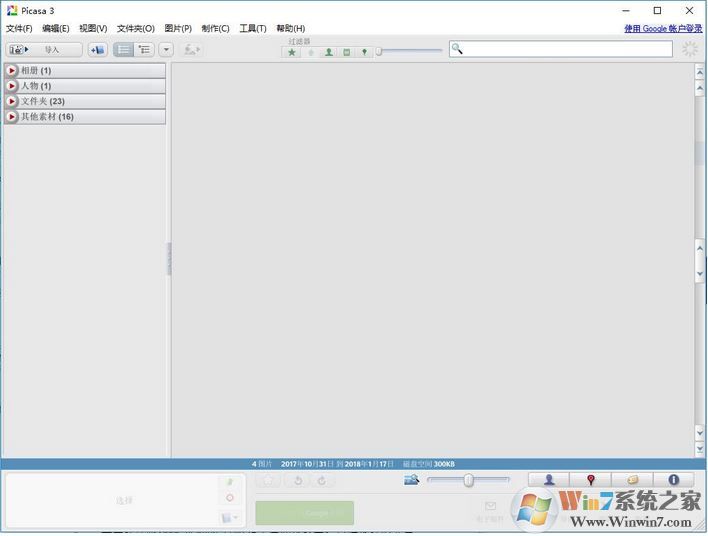The height and width of the screenshot is (536, 708).
Task: Open the 图片(P) menu
Action: (178, 29)
